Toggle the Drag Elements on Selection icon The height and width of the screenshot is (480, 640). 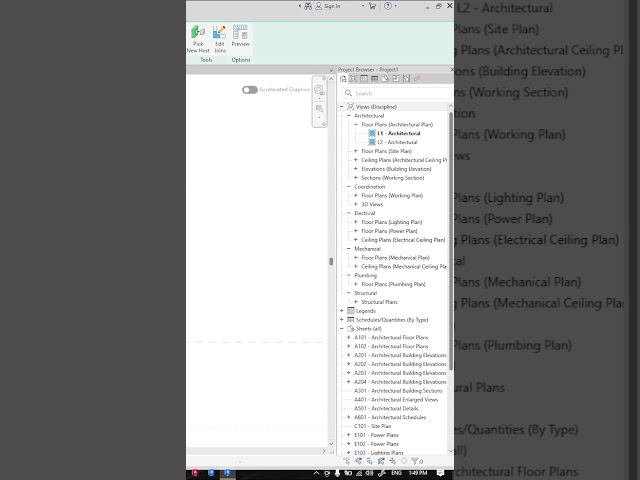[x=393, y=461]
